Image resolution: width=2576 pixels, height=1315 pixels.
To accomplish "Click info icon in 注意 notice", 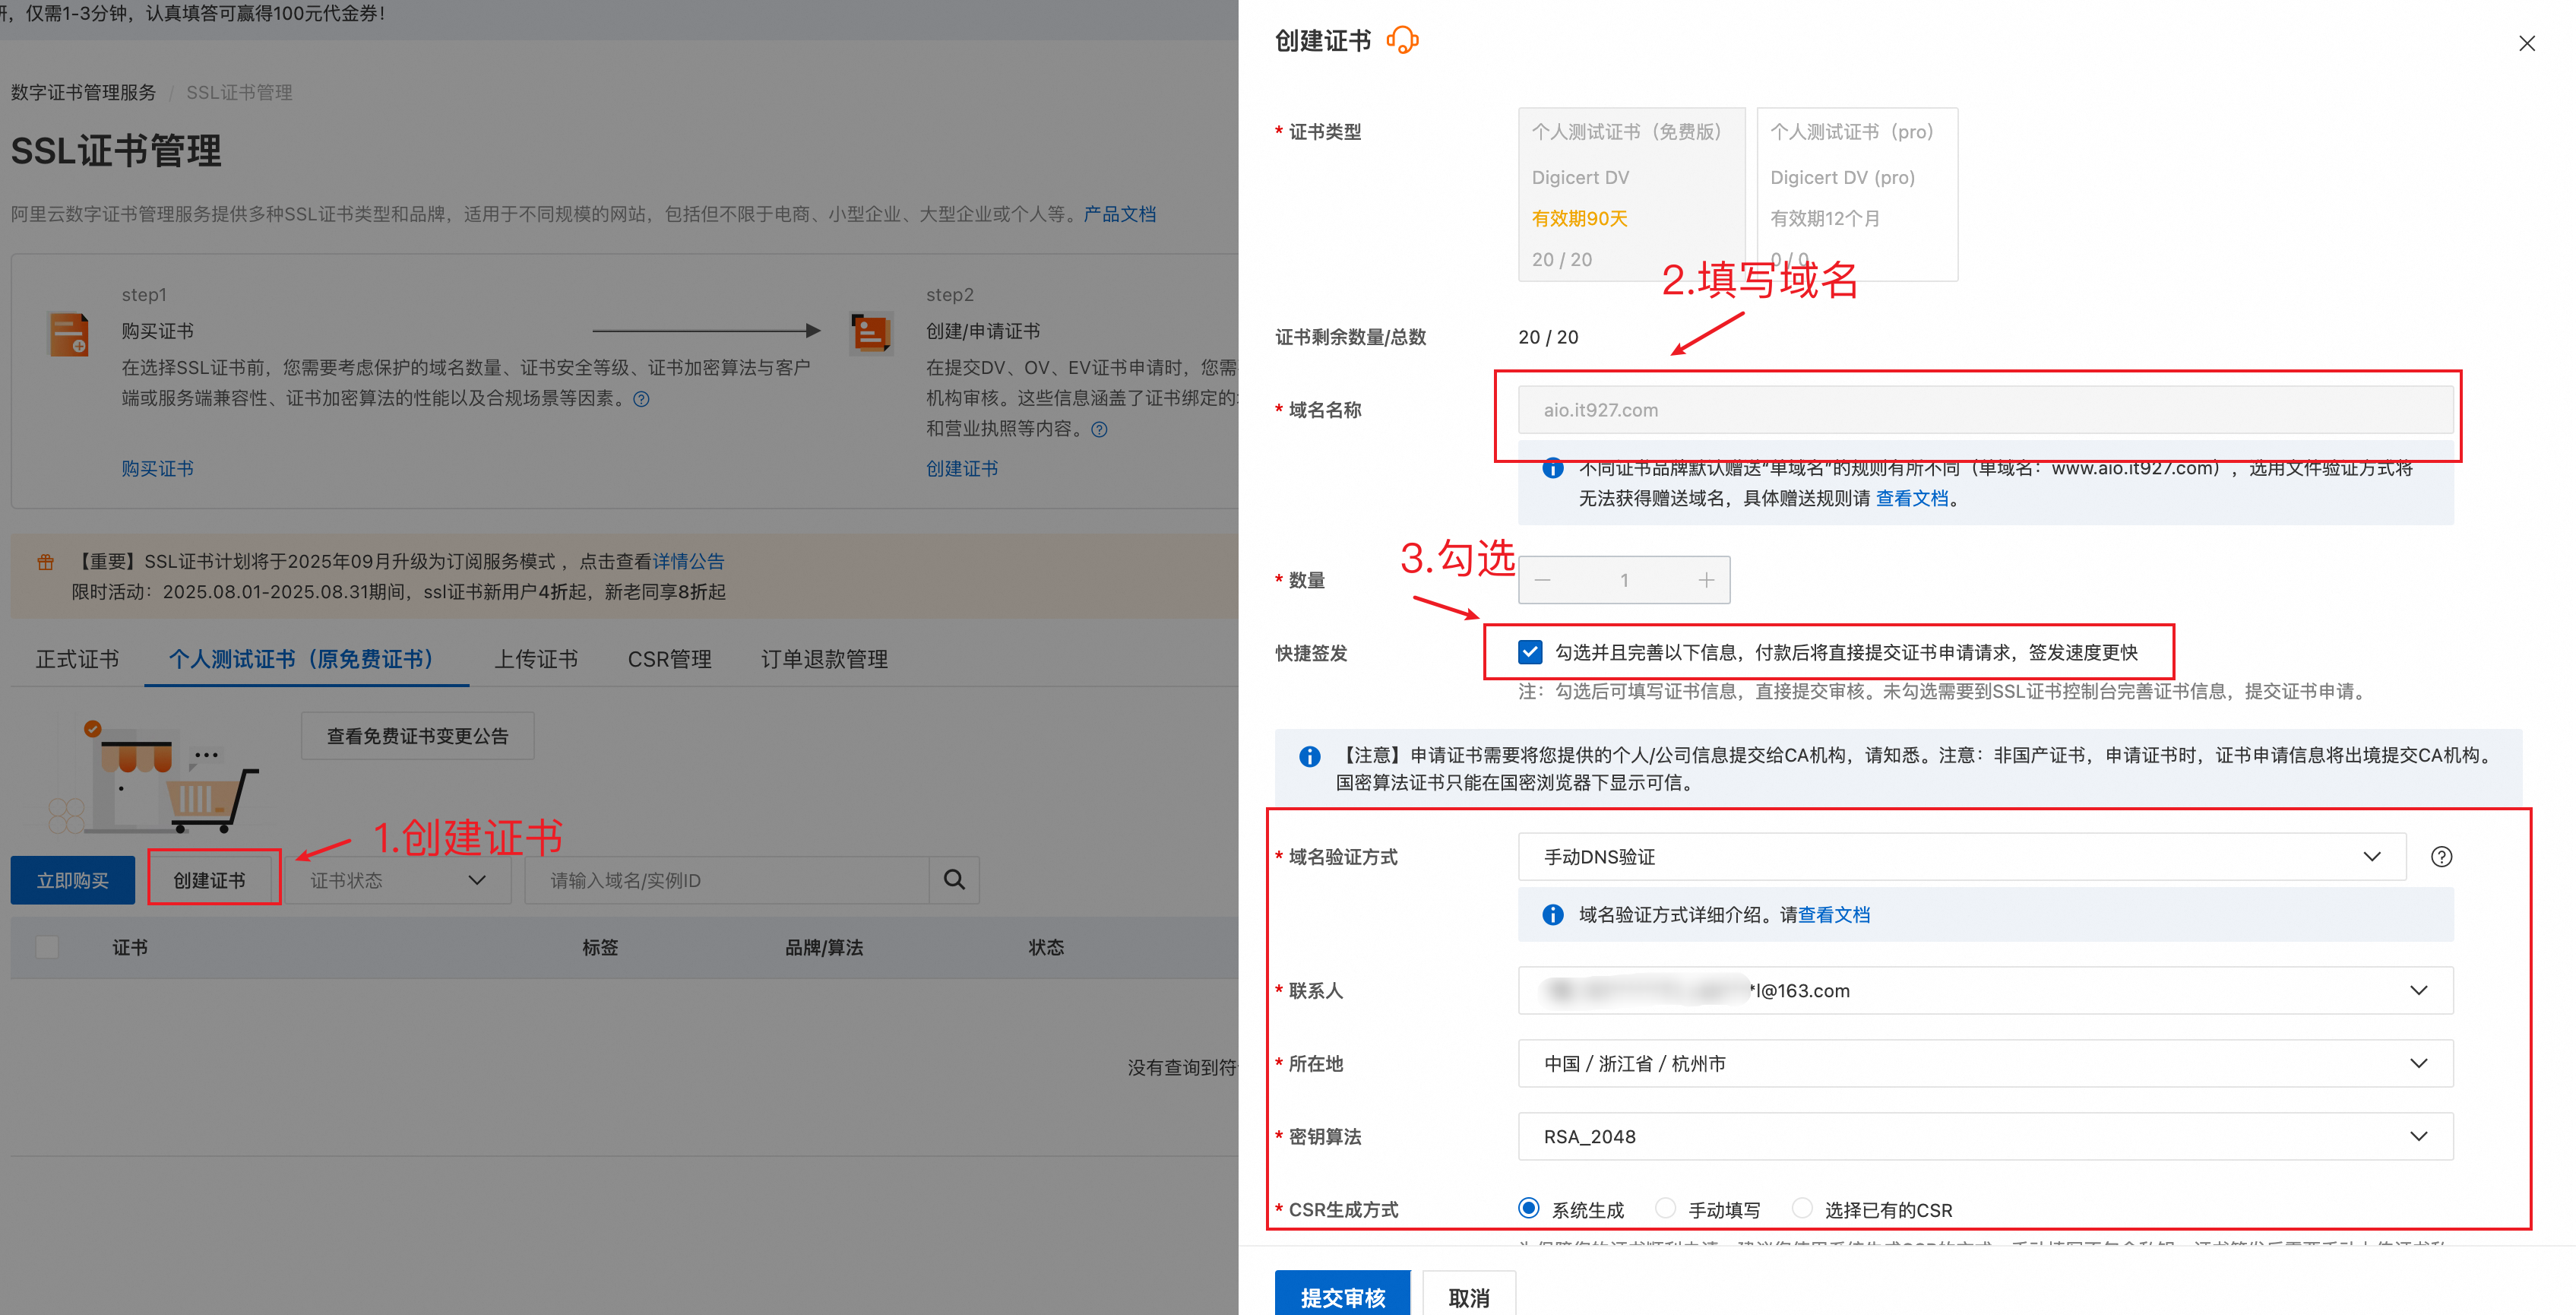I will coord(1309,757).
